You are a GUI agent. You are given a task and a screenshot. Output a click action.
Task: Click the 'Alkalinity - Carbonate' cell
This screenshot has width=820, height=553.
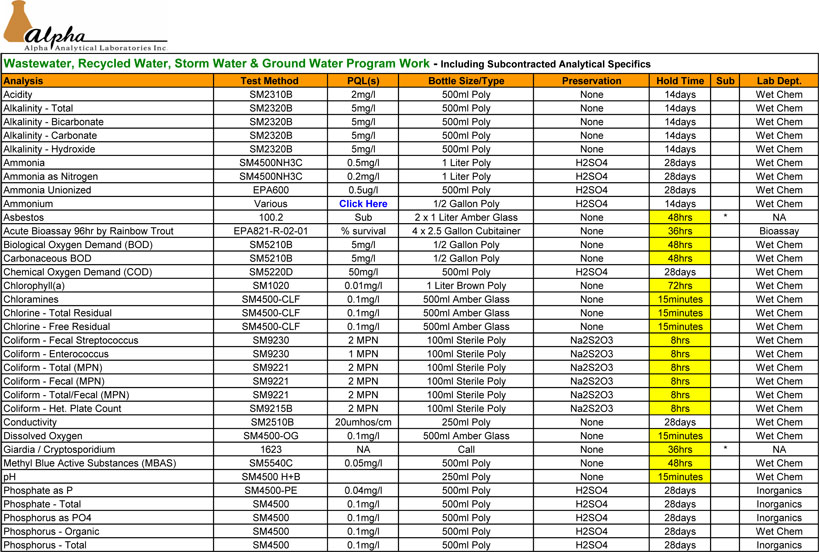pyautogui.click(x=107, y=136)
